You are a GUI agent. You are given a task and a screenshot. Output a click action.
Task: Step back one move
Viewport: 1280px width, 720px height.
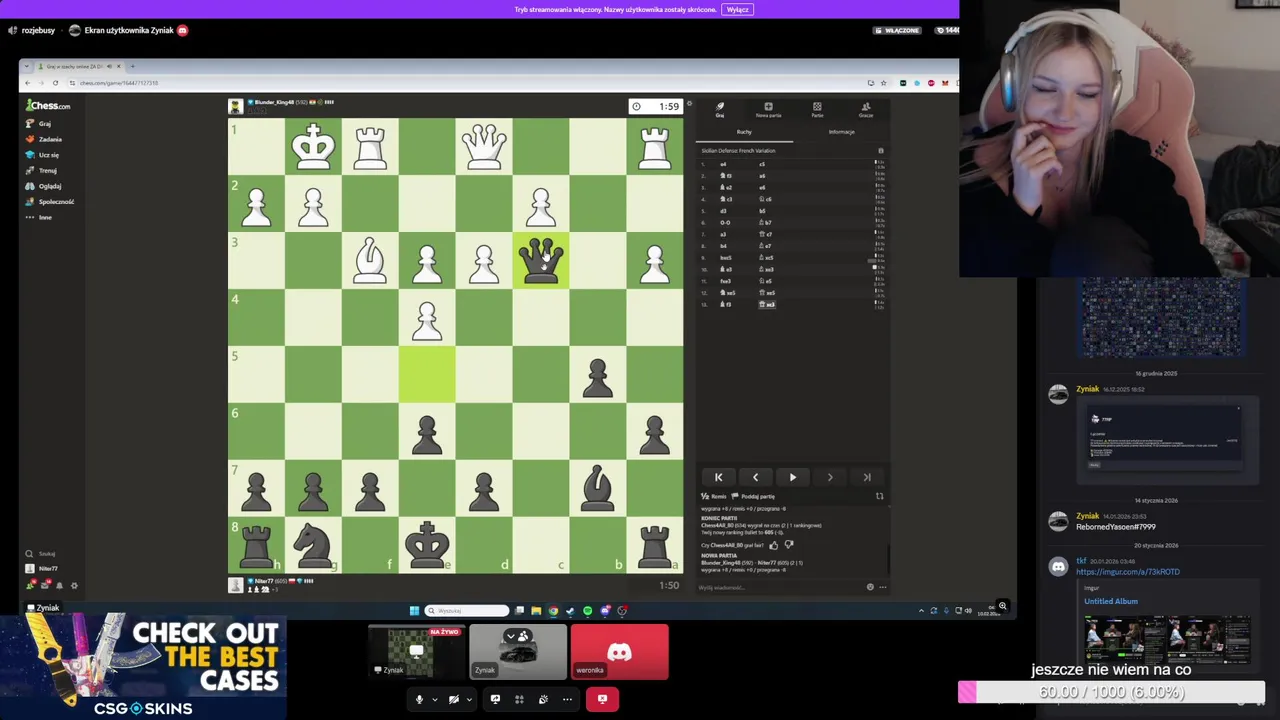[x=755, y=477]
